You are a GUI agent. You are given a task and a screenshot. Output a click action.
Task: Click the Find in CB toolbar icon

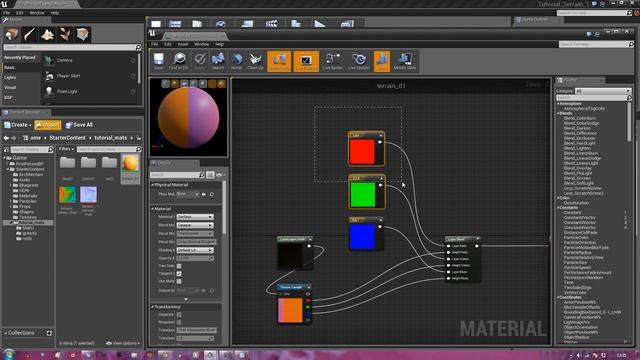[178, 61]
